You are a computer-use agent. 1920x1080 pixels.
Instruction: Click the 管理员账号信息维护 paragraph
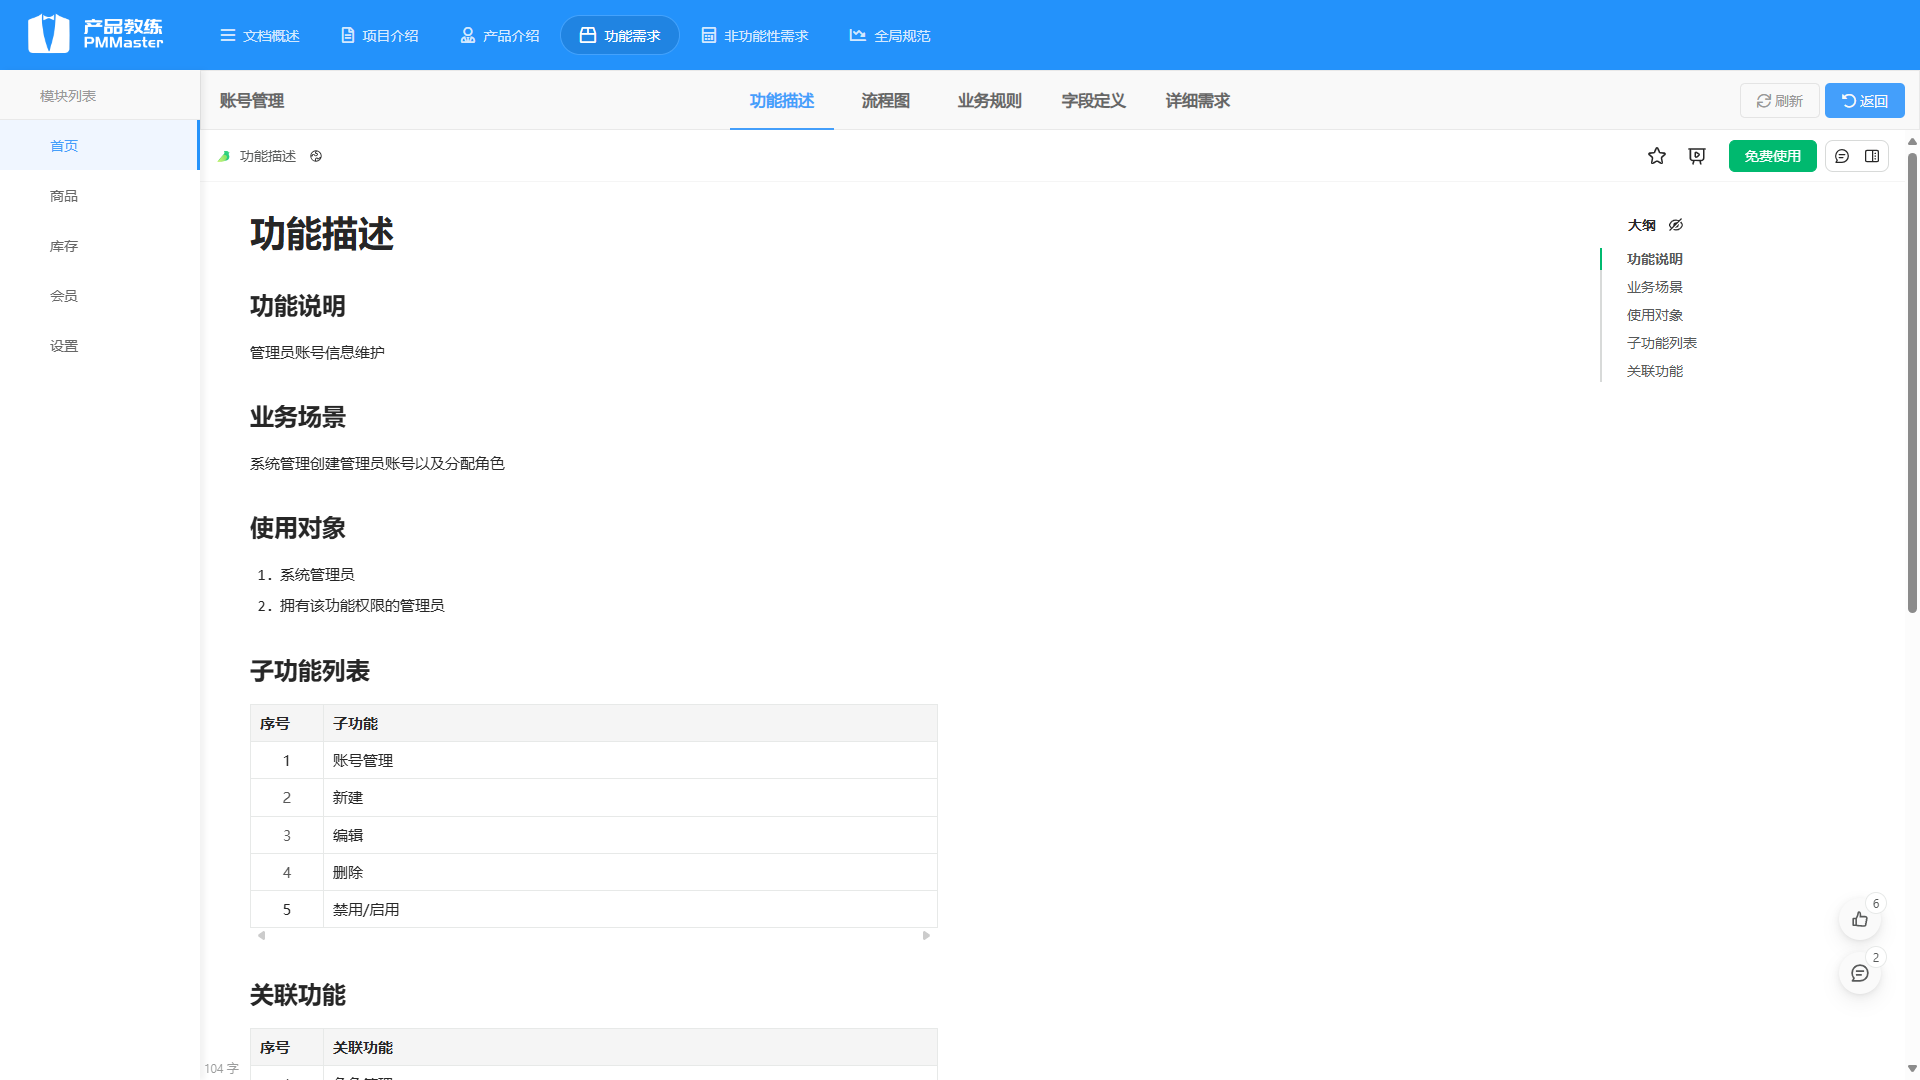[317, 353]
